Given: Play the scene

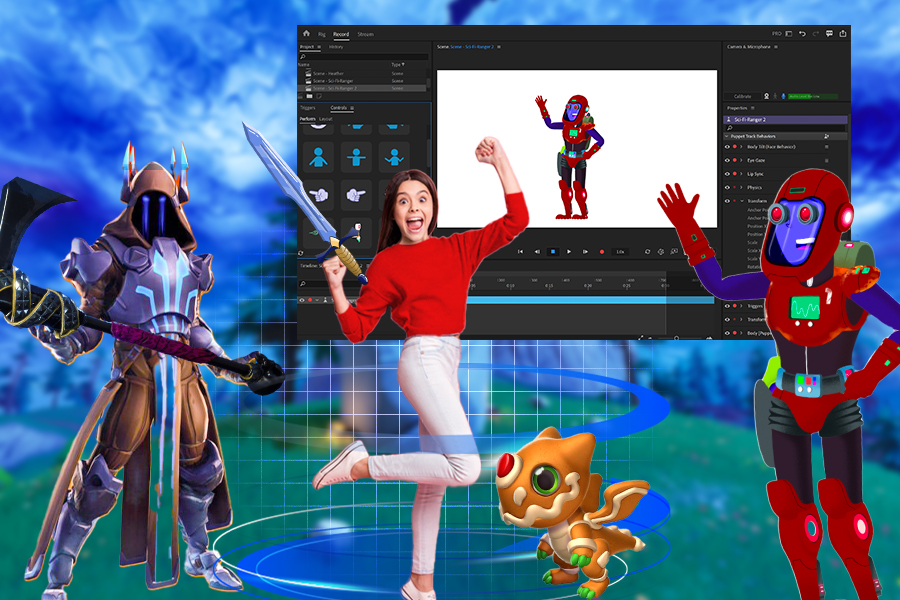Looking at the screenshot, I should click(x=569, y=251).
